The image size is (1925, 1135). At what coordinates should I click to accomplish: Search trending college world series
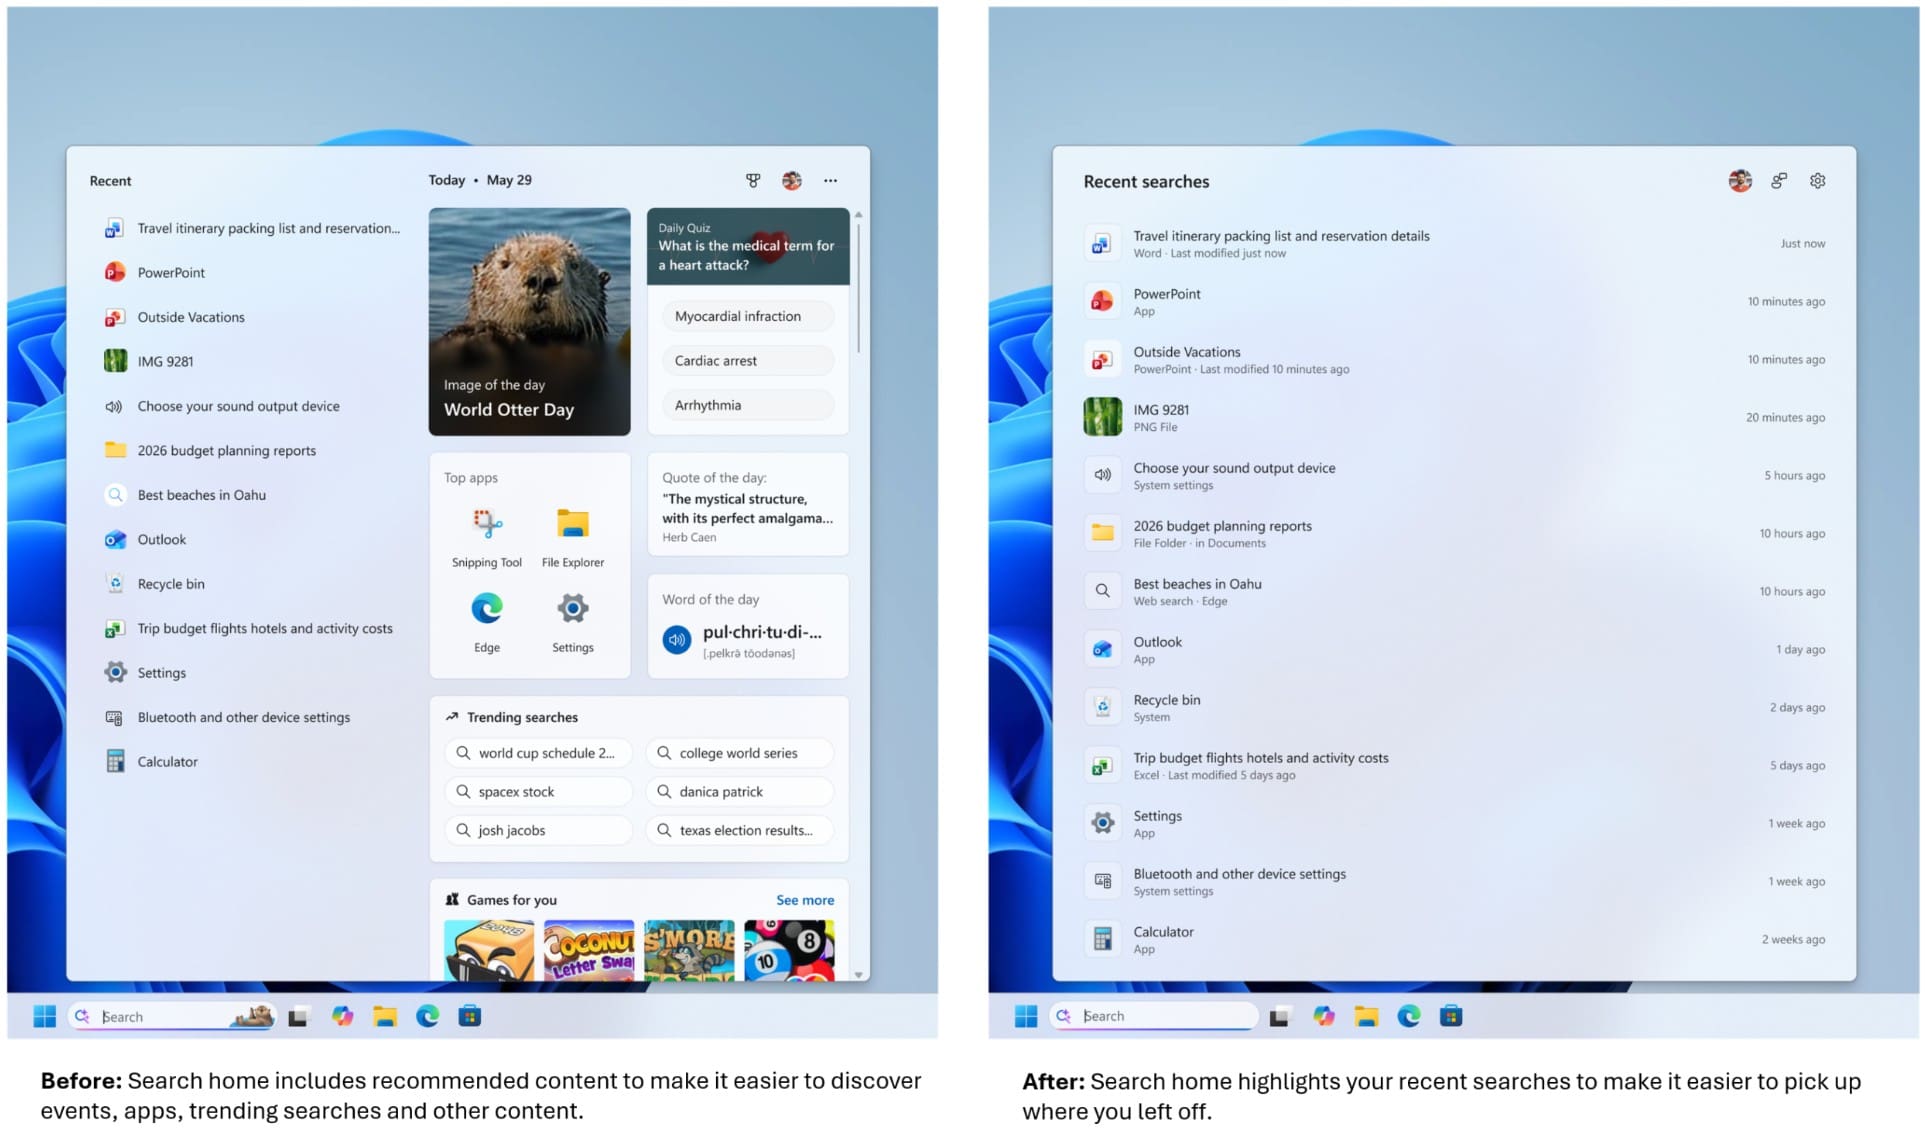[740, 753]
